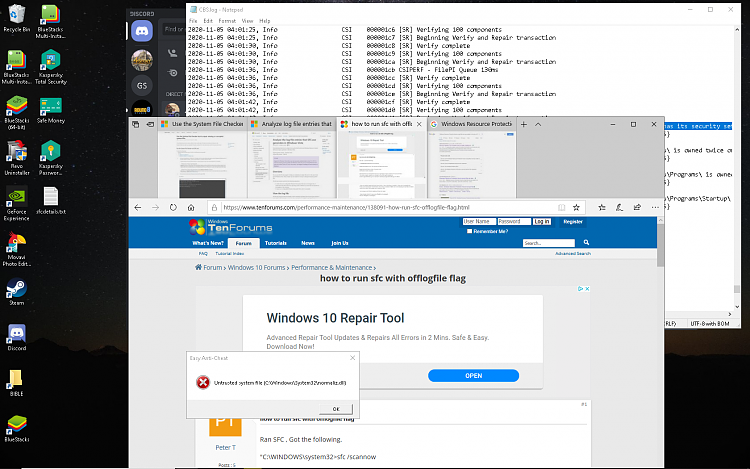This screenshot has width=750, height=469.
Task: Open Edge favorites hub icon
Action: 602,207
